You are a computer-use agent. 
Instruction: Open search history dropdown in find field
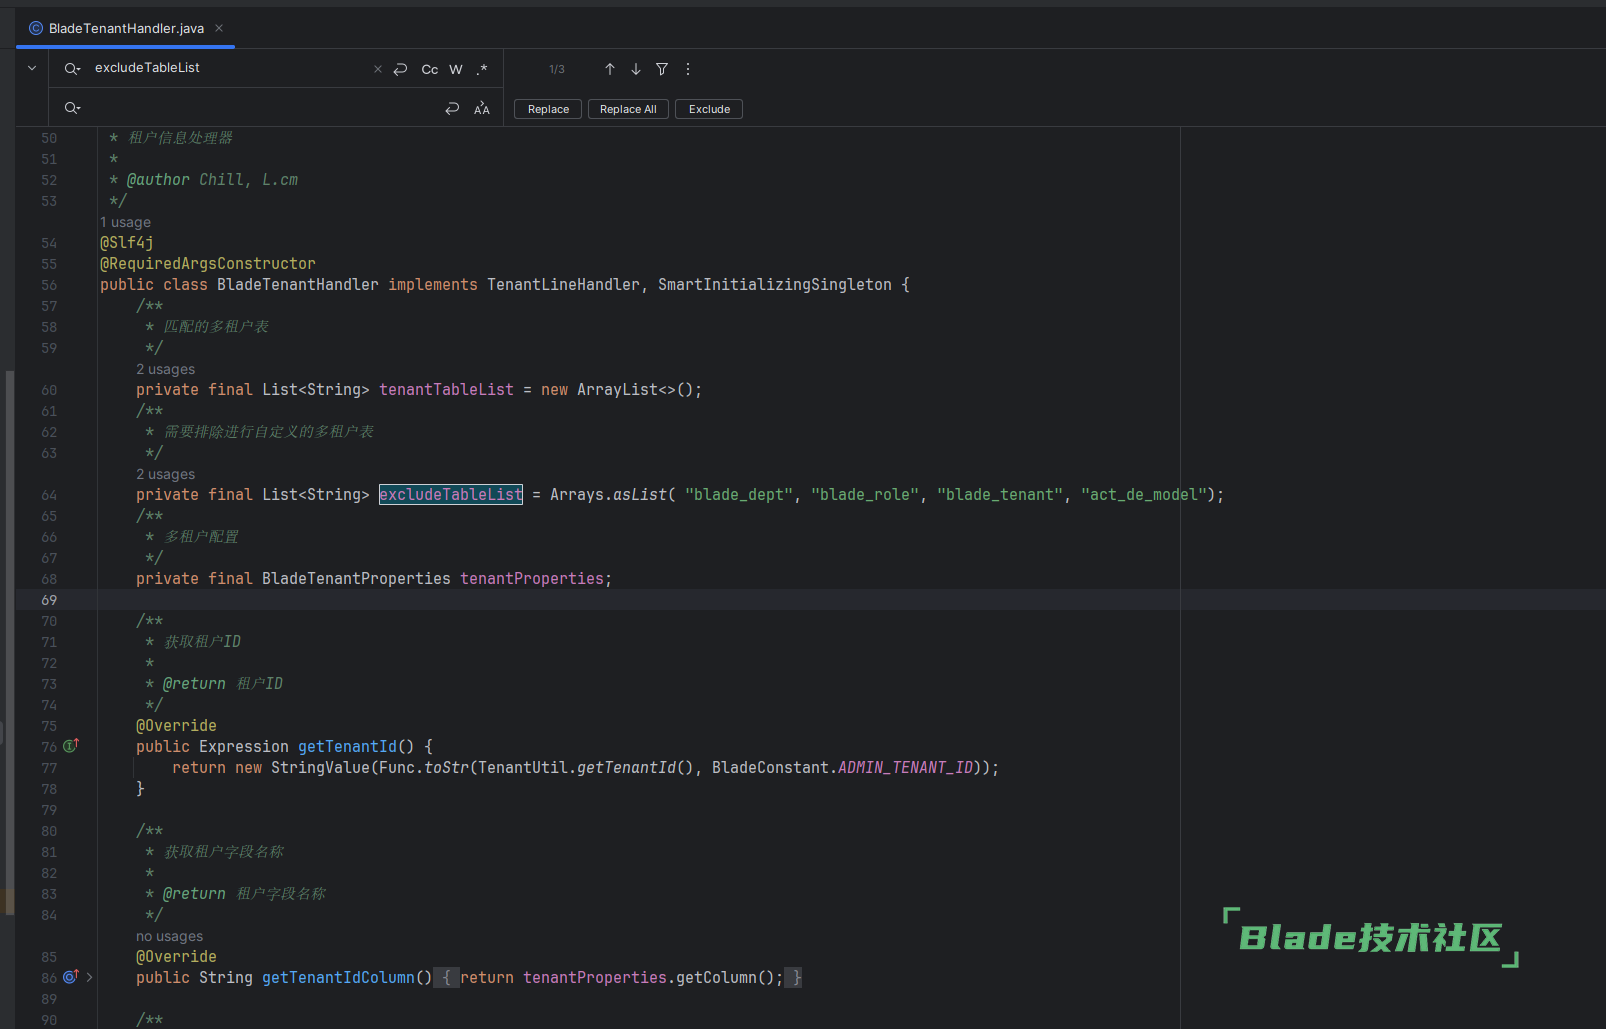pos(72,68)
